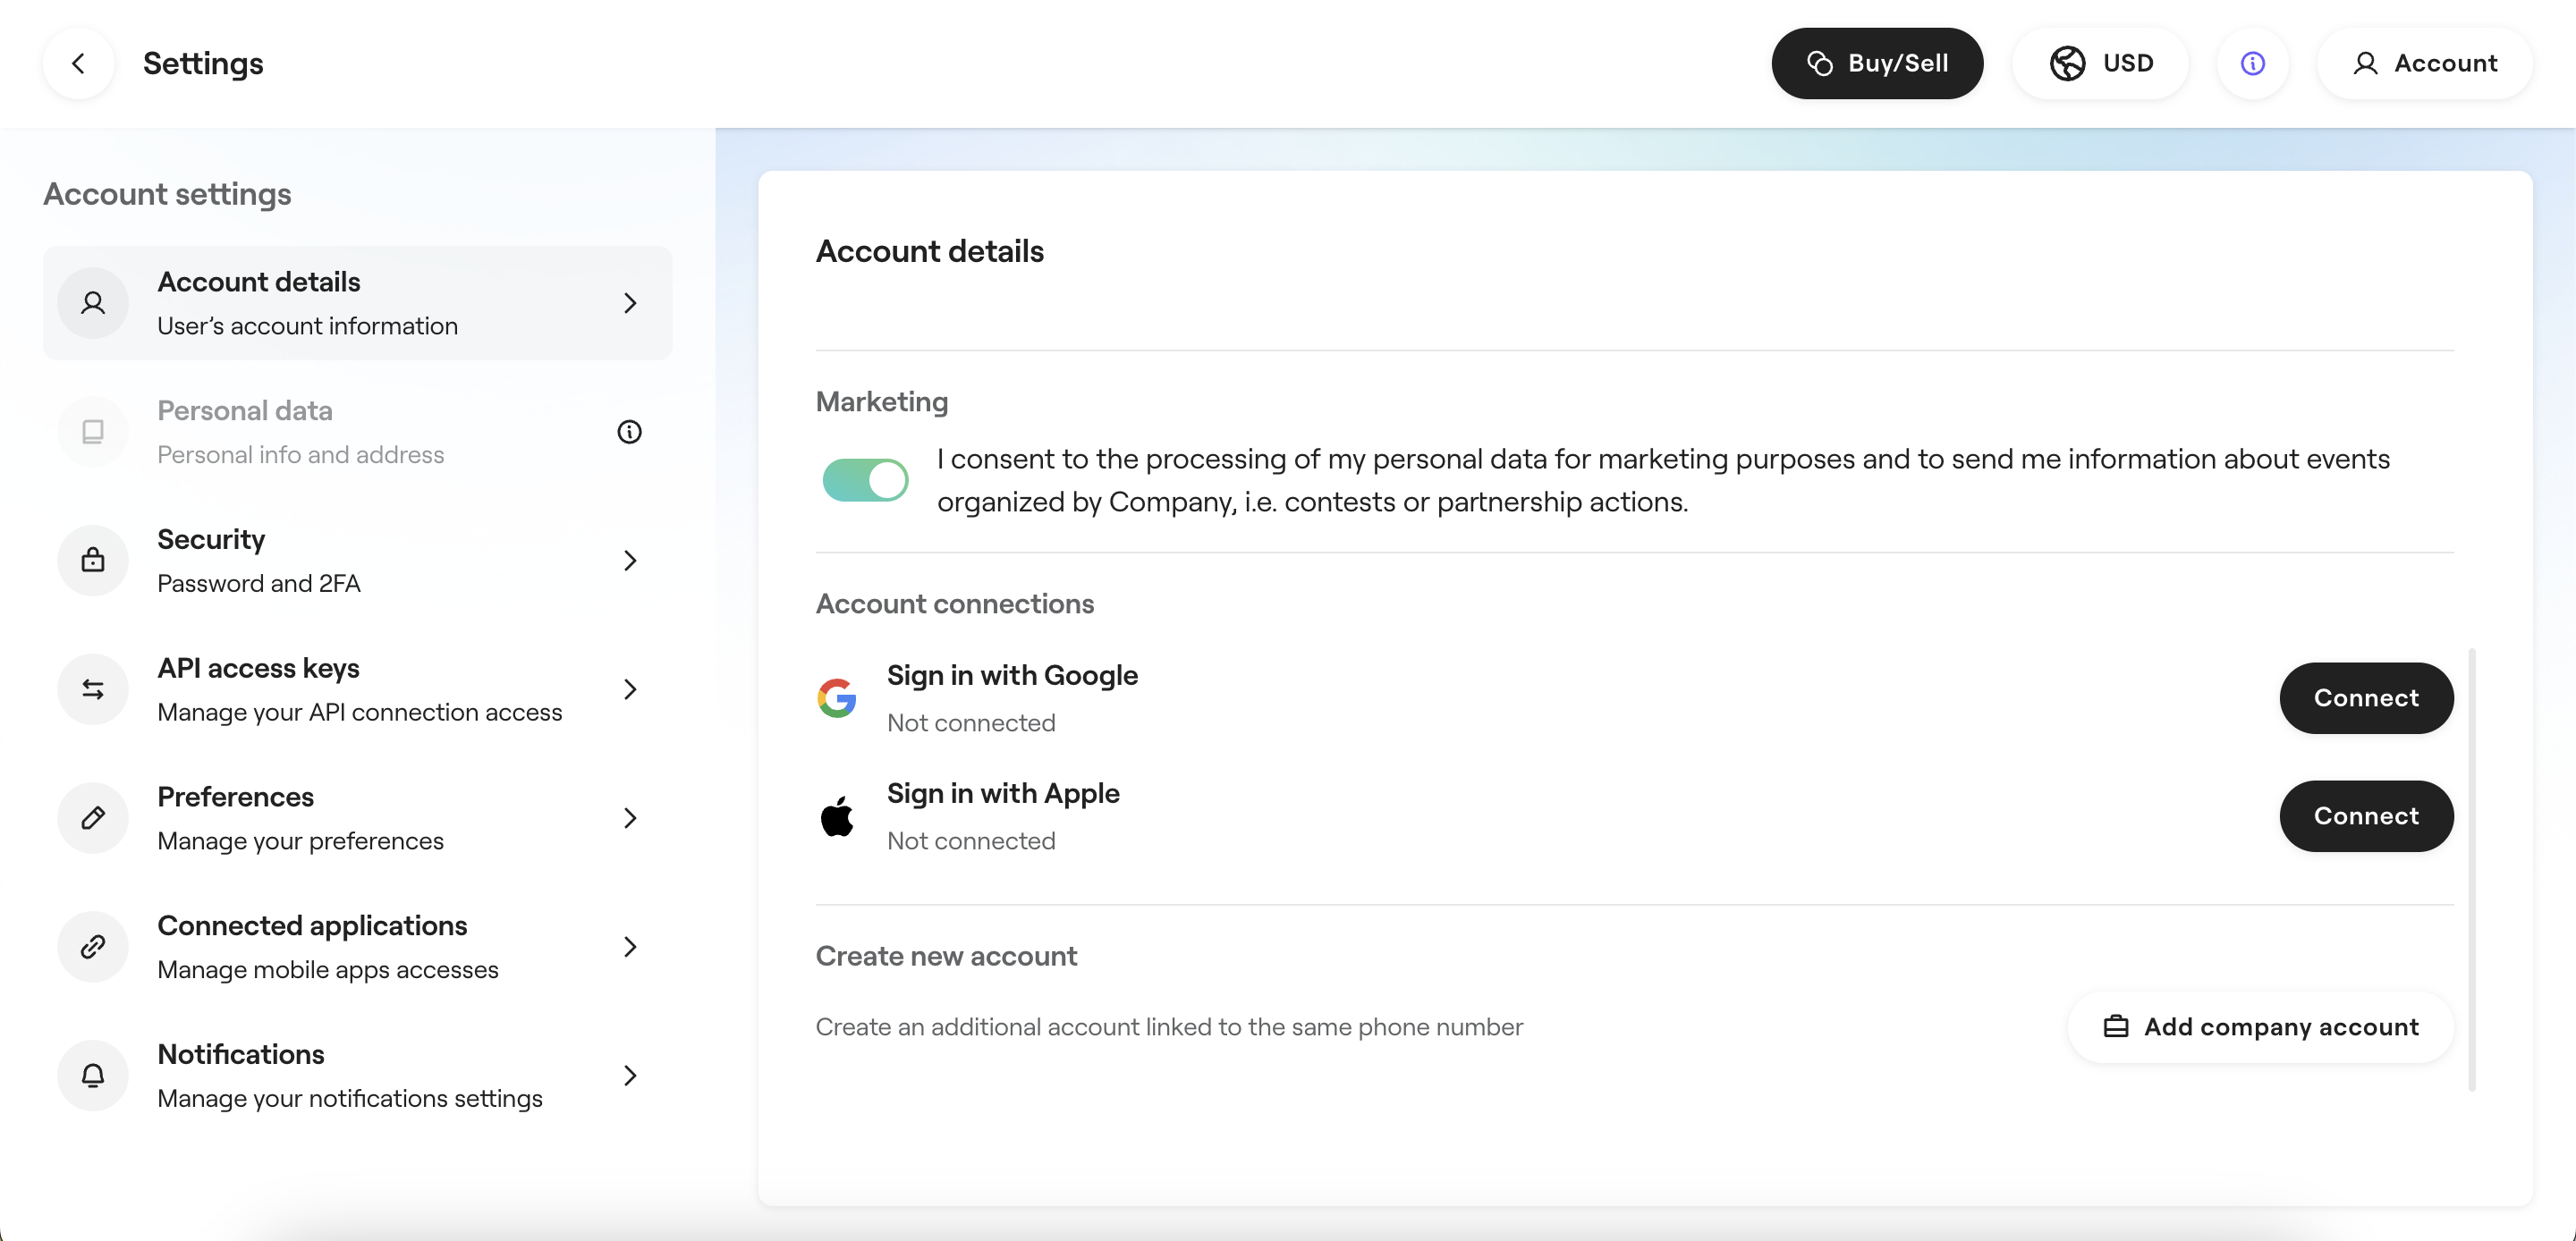Click the Notifications bell icon

(93, 1075)
